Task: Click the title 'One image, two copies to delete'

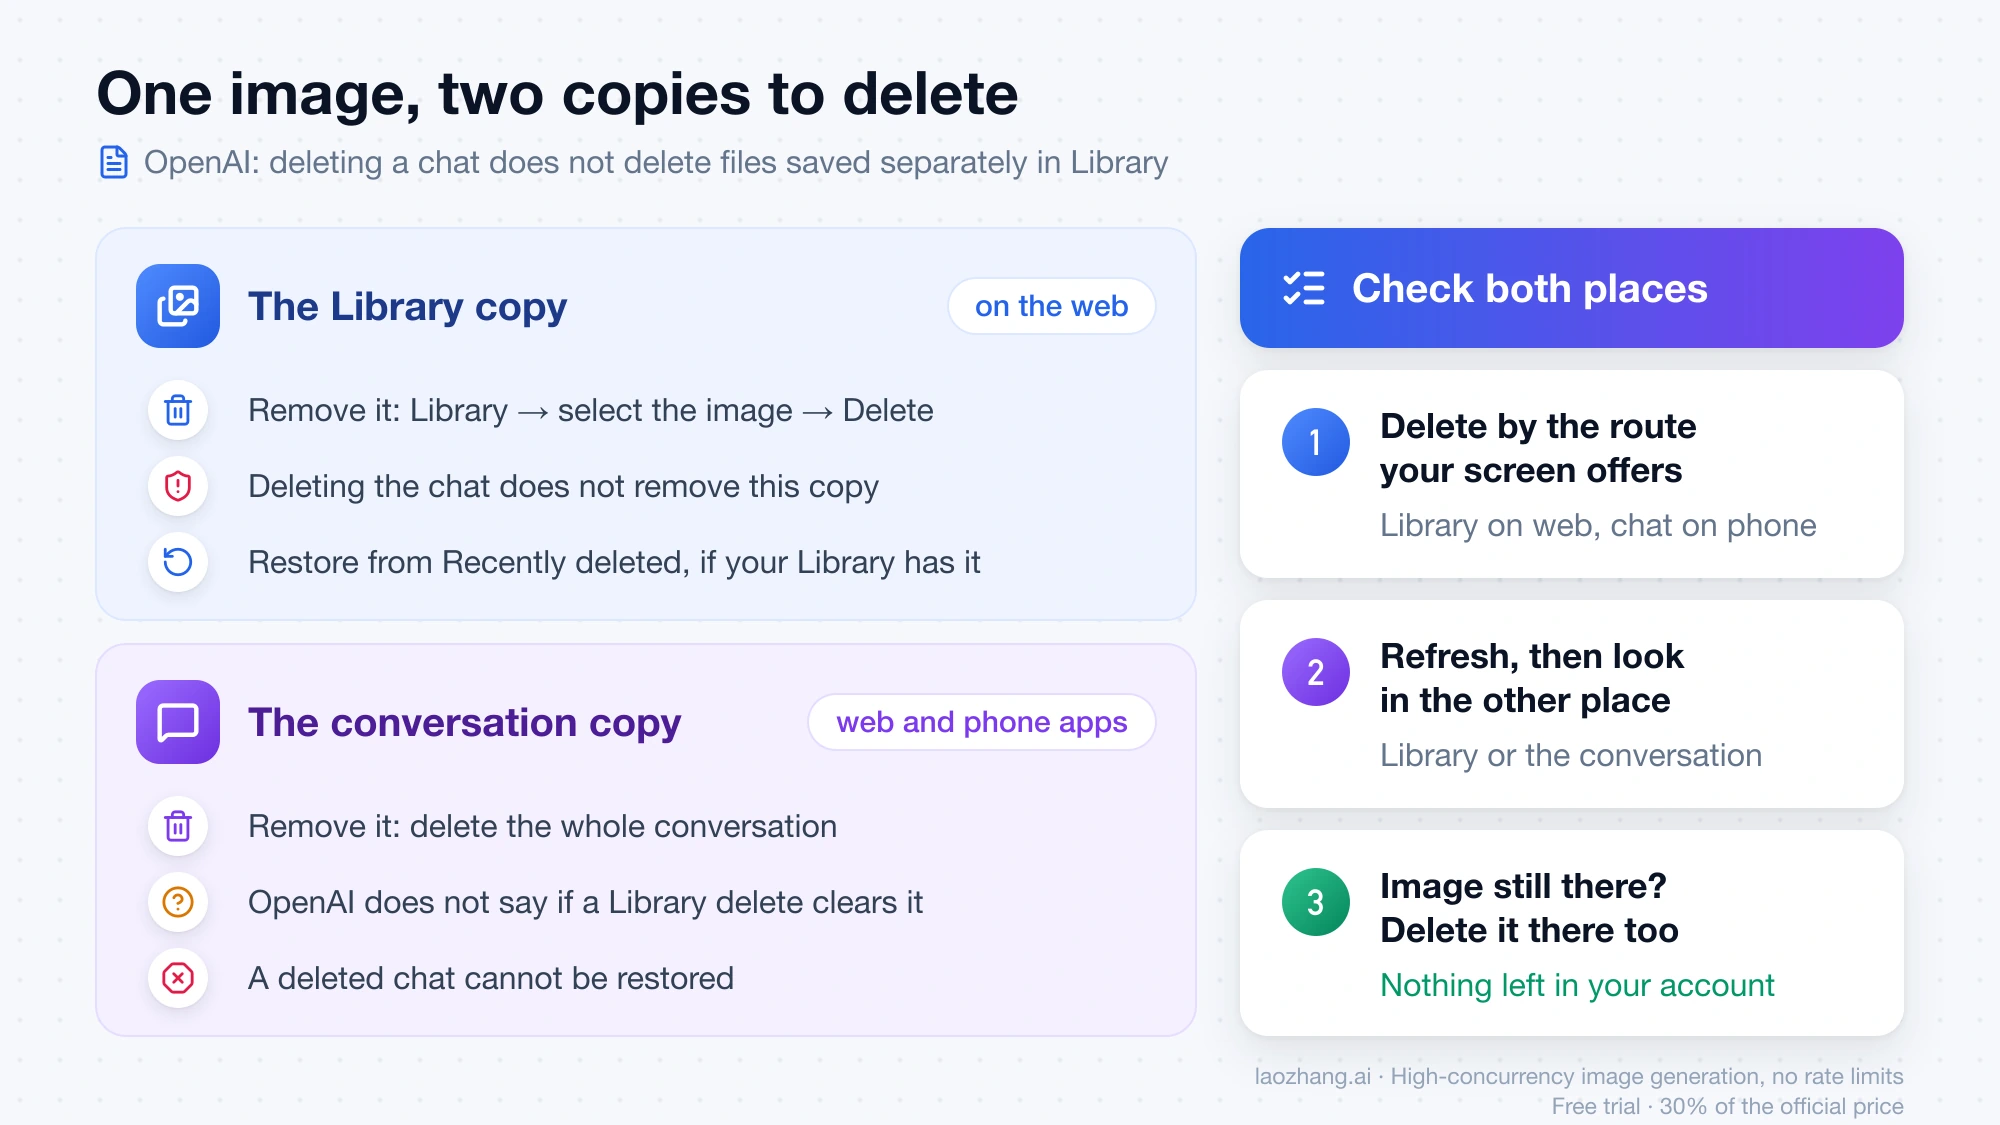Action: click(557, 94)
